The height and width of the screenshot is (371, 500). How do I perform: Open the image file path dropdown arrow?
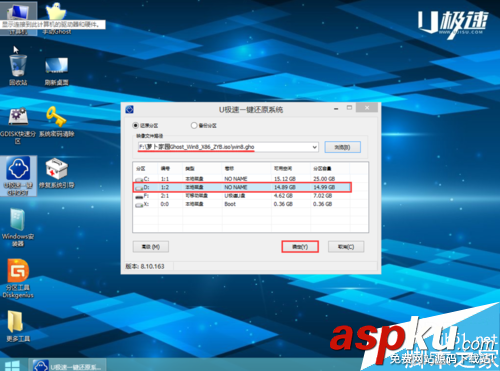pos(314,147)
